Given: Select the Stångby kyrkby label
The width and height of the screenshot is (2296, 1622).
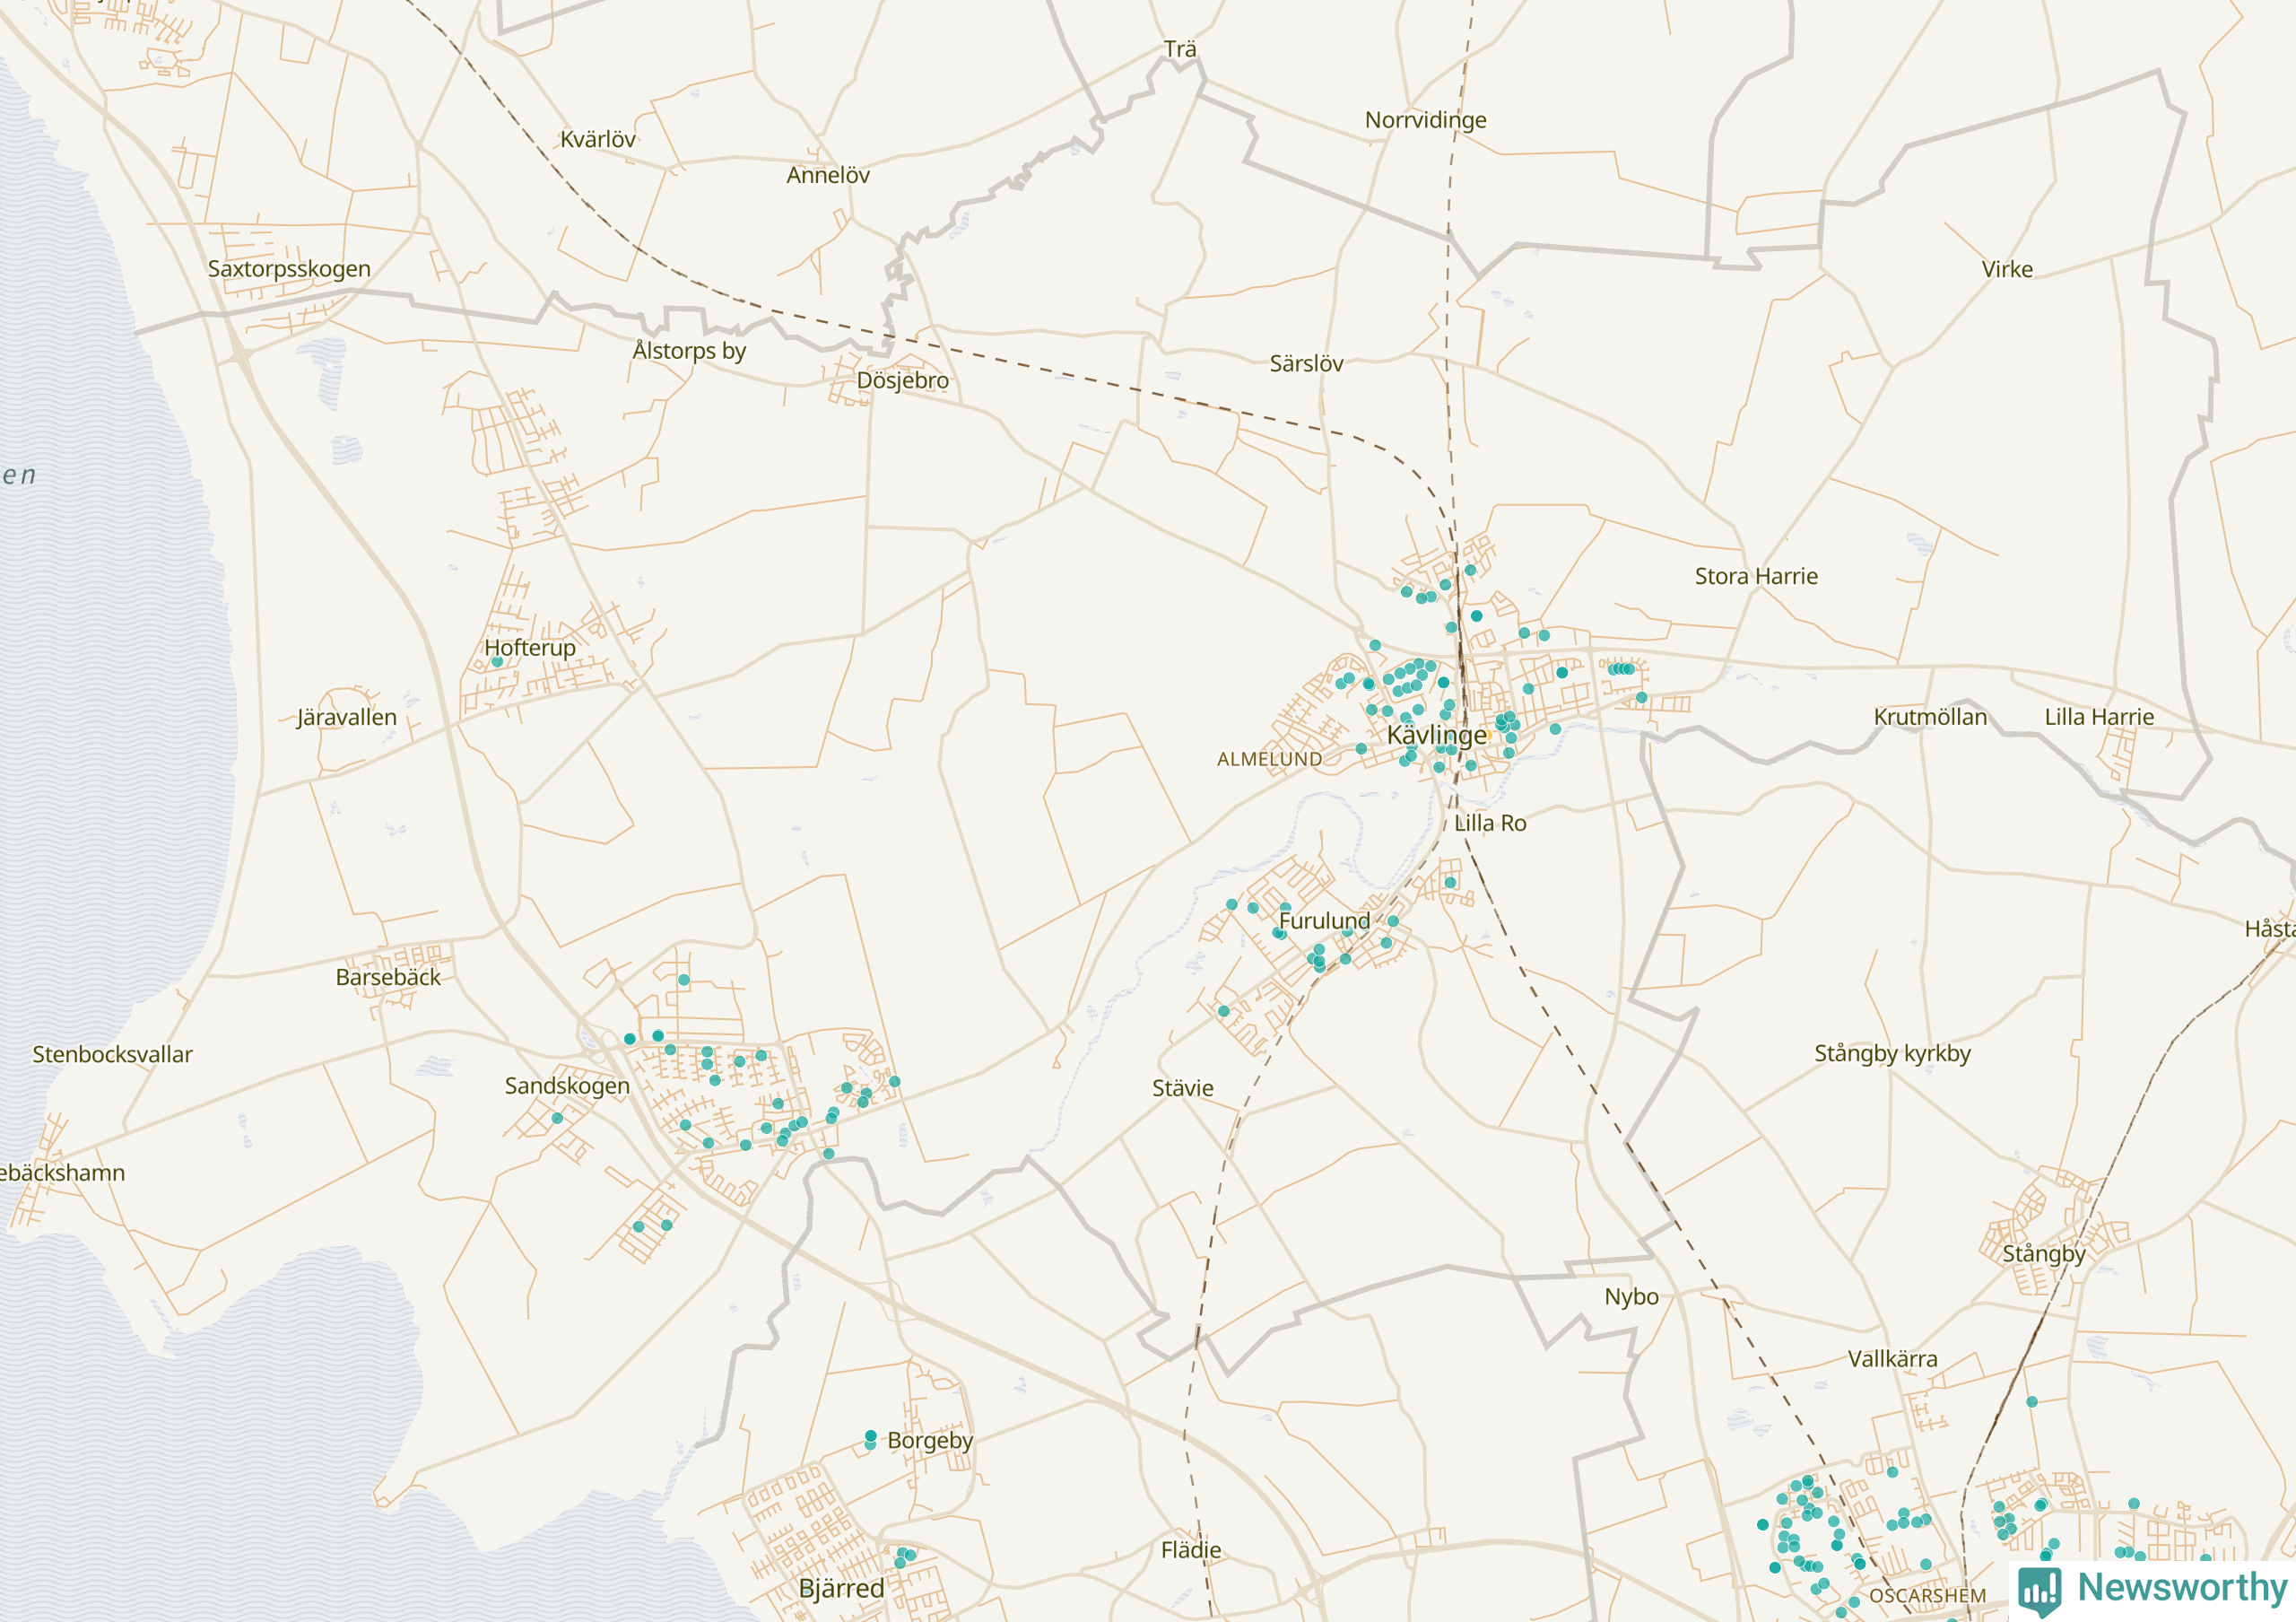Looking at the screenshot, I should click(x=1892, y=1053).
